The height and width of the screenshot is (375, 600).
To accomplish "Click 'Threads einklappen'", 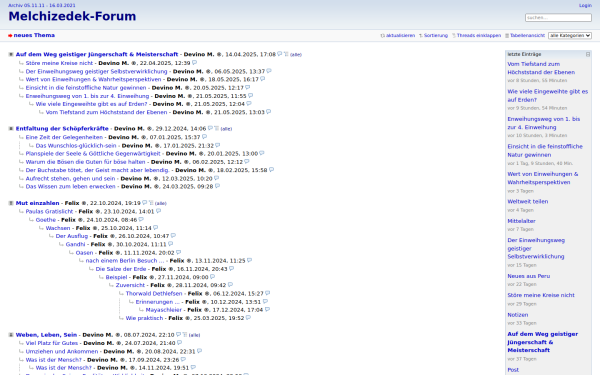I will coord(479,35).
